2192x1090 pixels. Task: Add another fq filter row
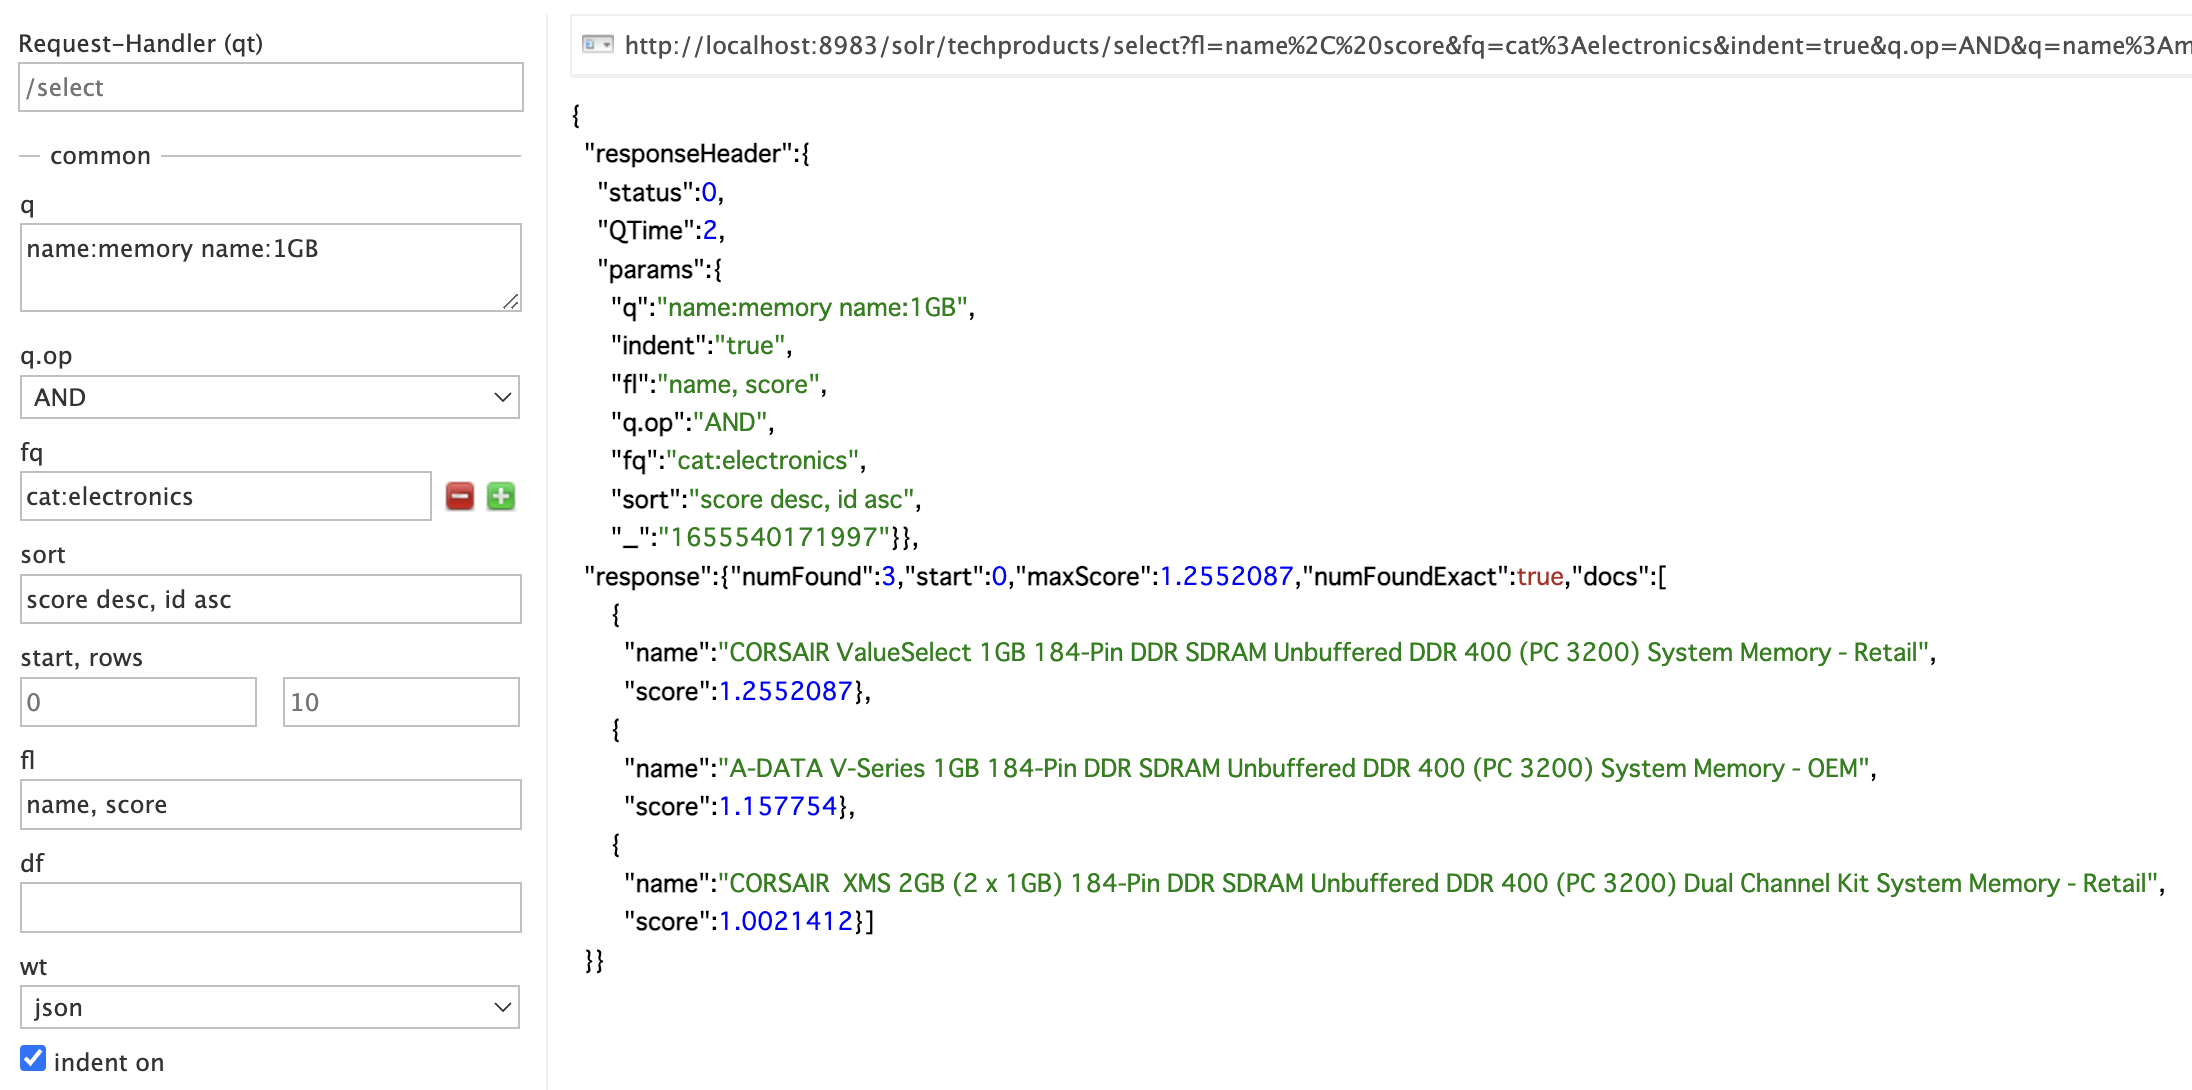point(501,496)
